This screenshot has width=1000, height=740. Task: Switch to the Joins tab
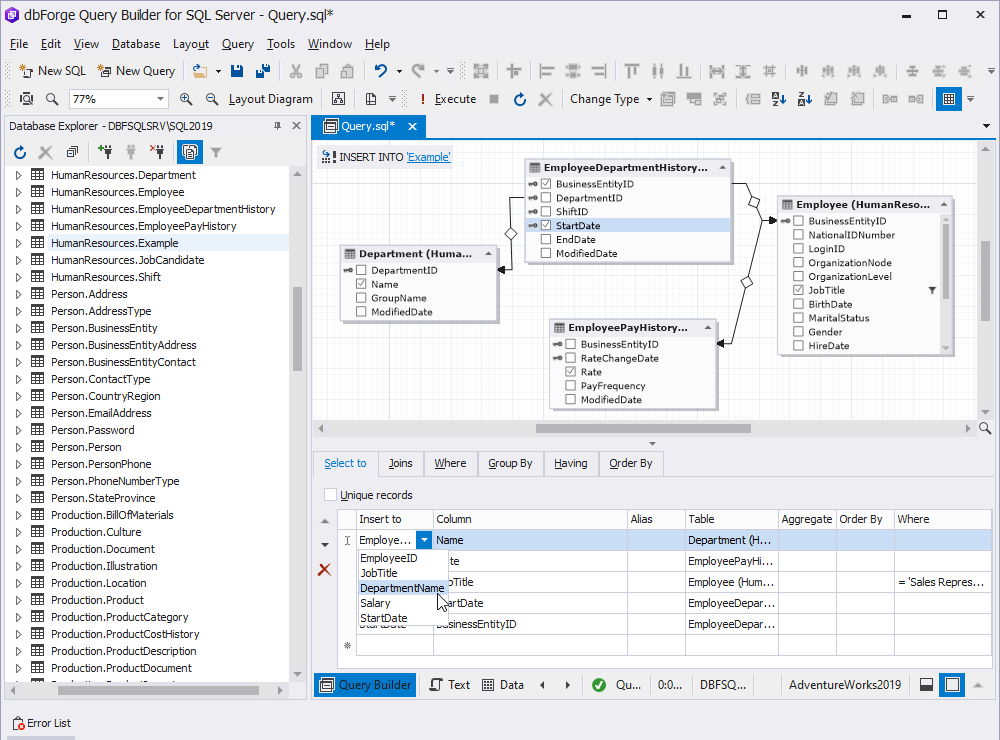pos(401,463)
